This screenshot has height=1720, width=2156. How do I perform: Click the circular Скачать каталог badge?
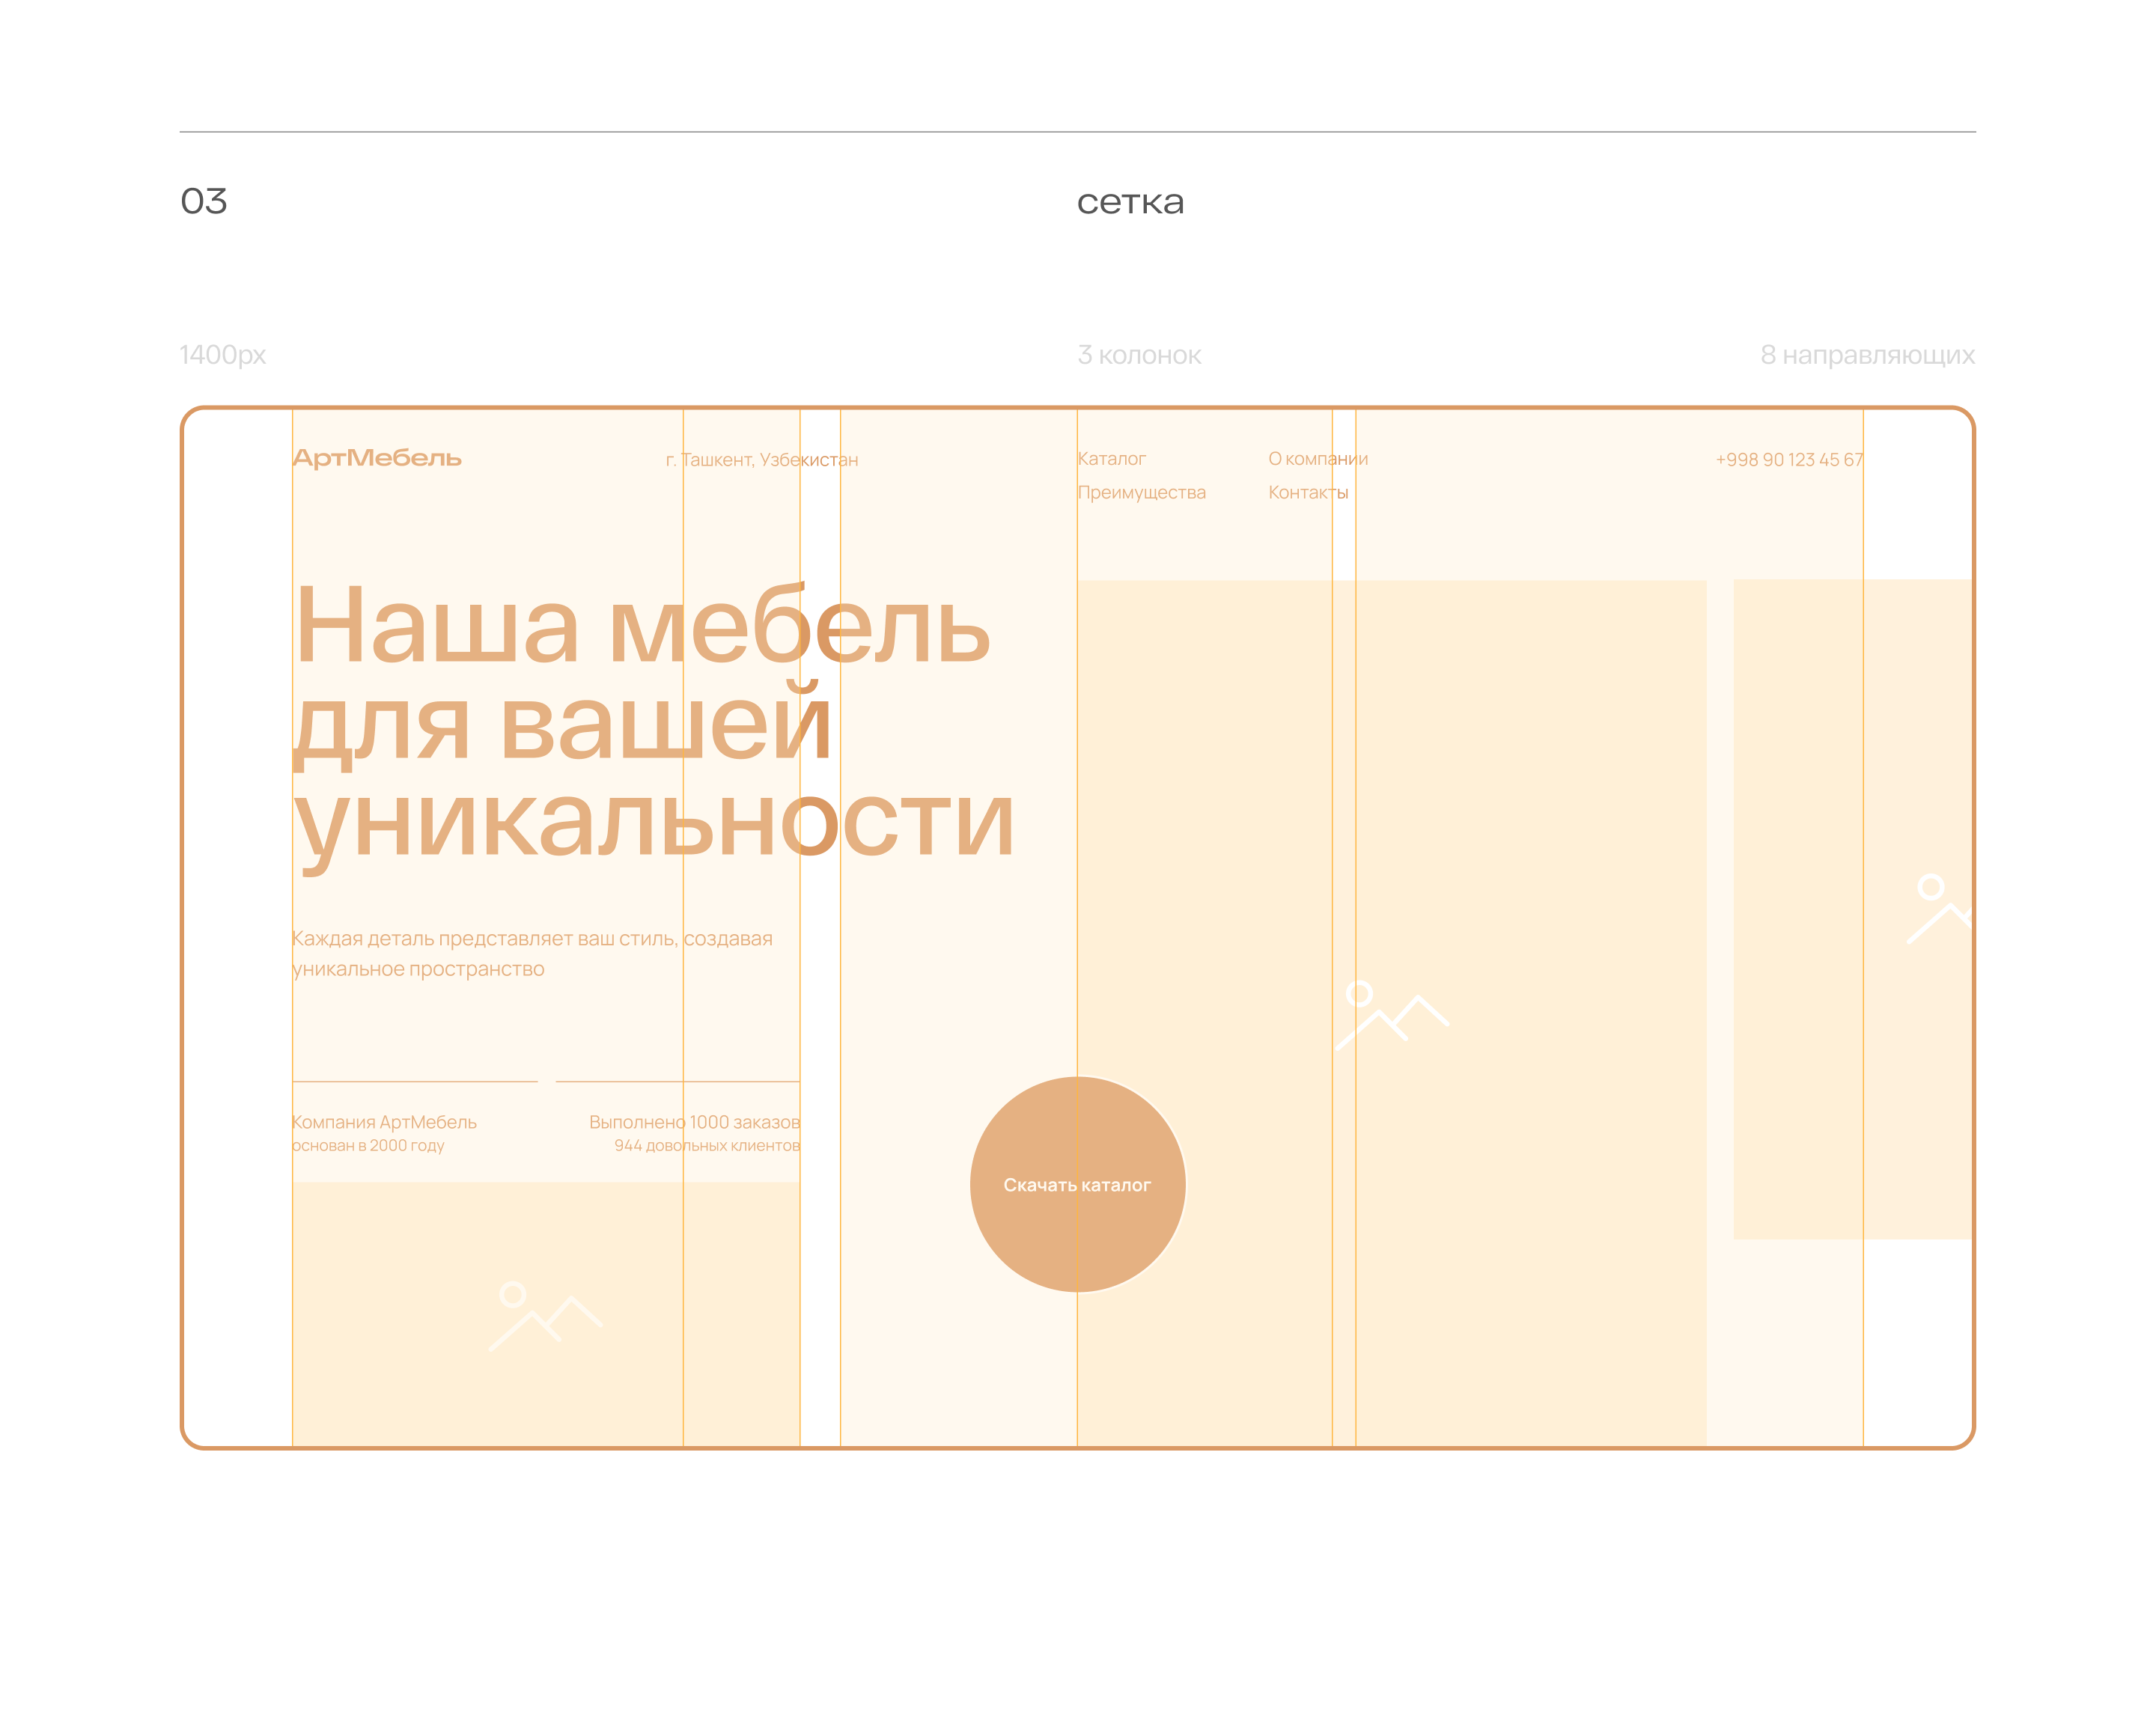coord(1077,1183)
